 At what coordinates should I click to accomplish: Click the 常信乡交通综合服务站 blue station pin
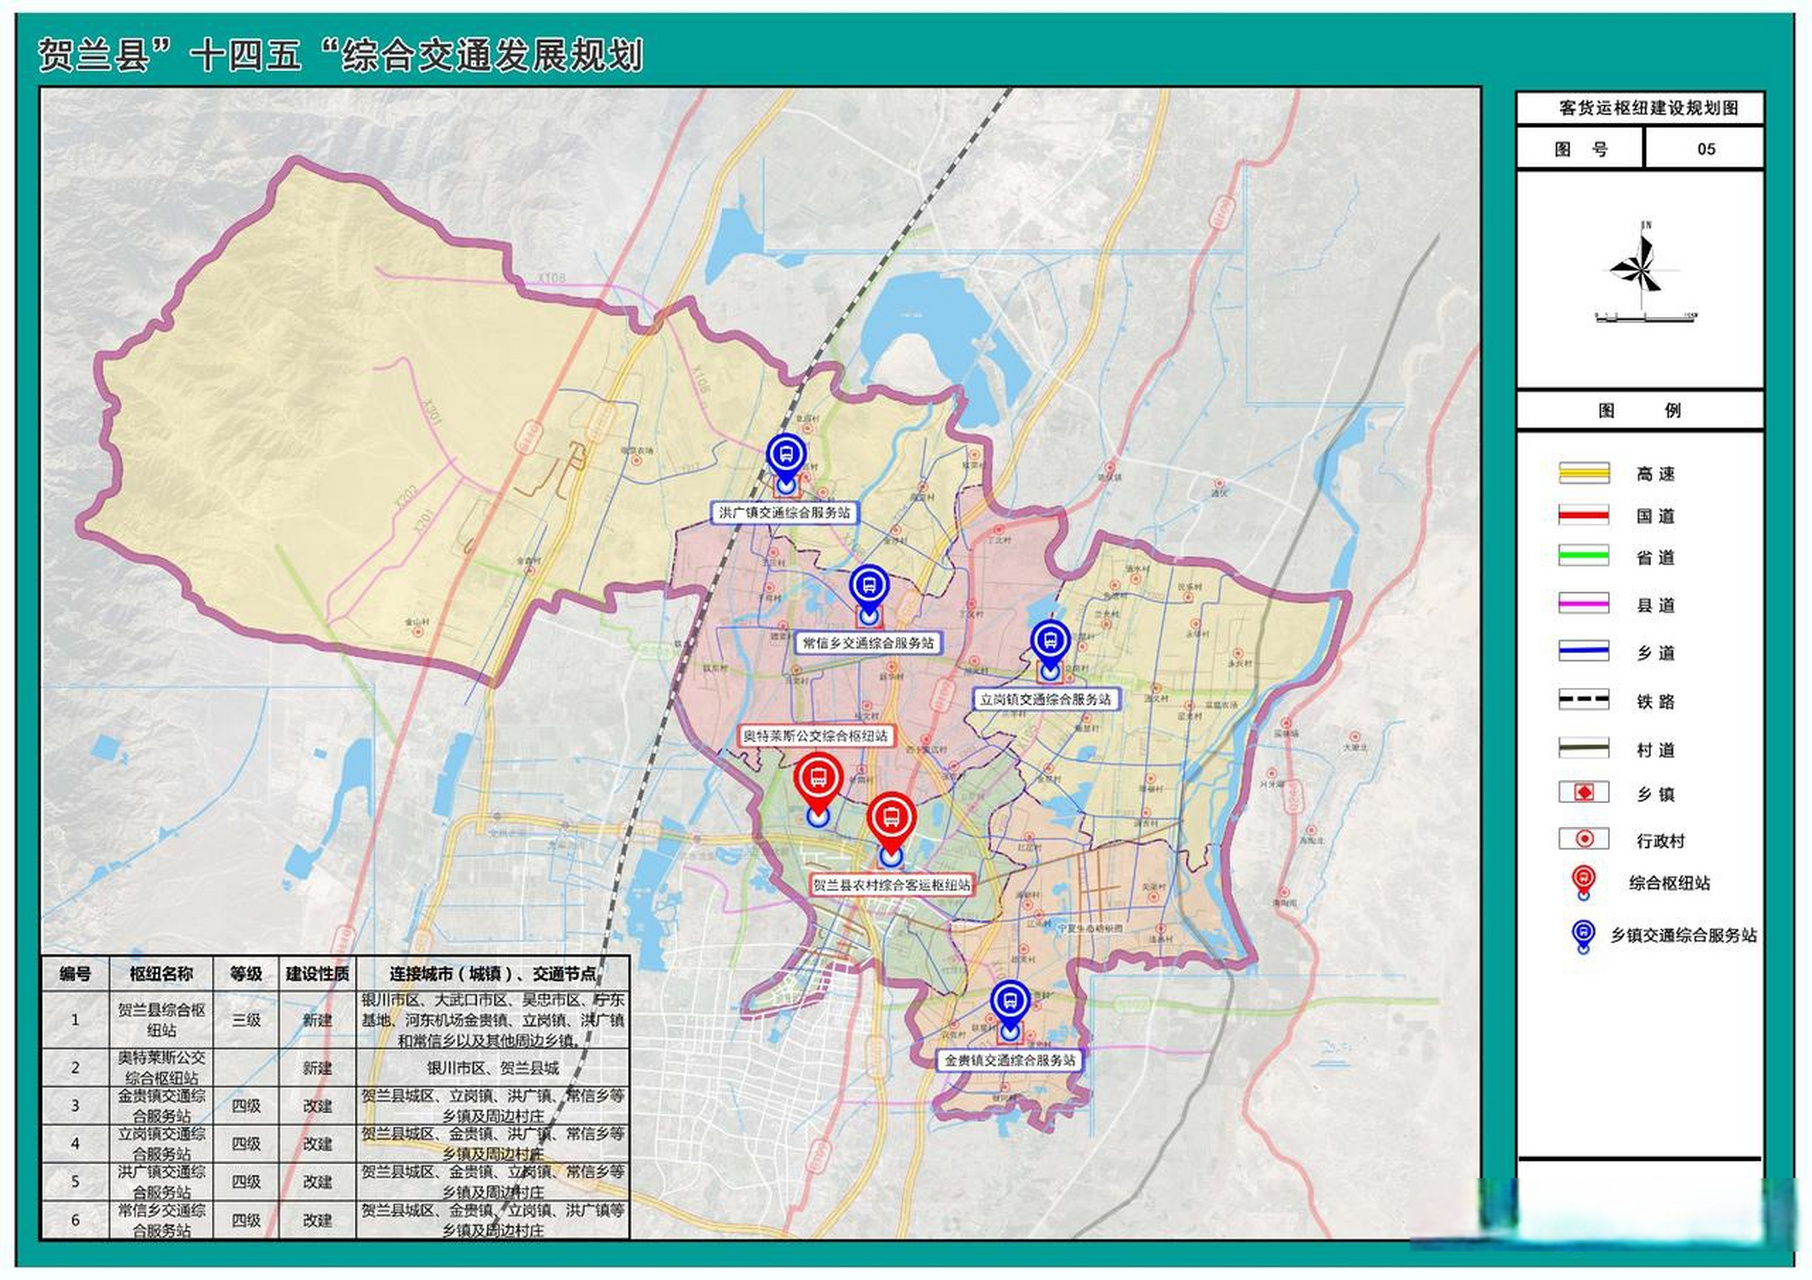pyautogui.click(x=869, y=594)
